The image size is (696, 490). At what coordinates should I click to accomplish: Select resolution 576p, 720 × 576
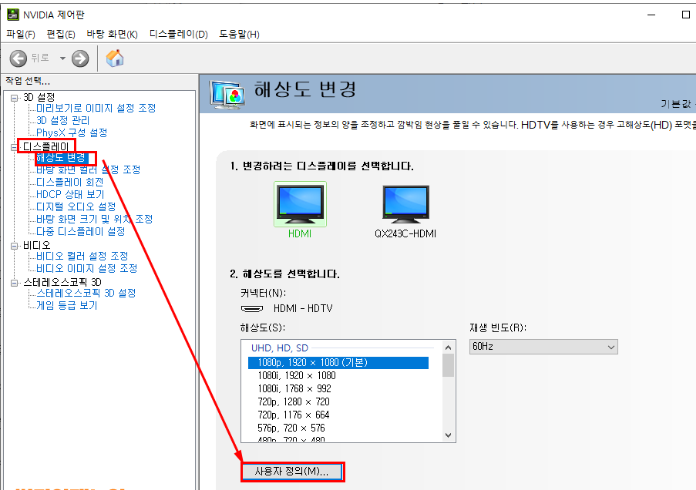(291, 428)
